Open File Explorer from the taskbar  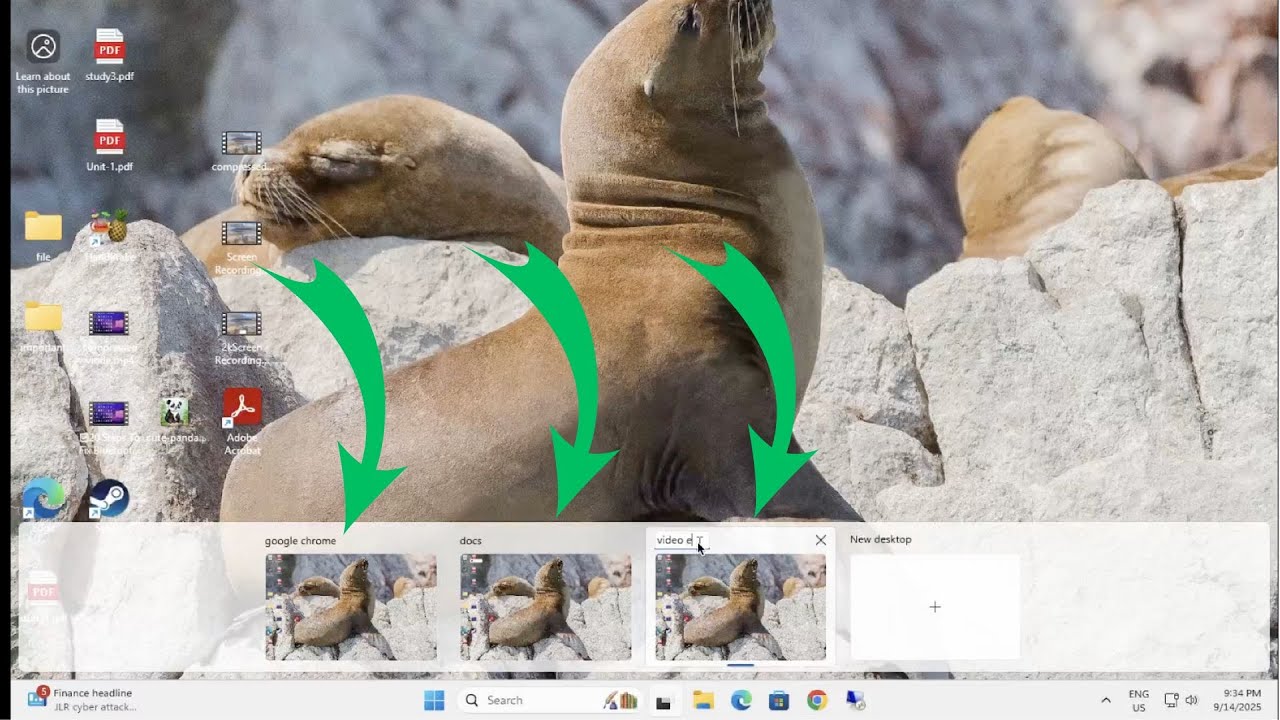(x=703, y=701)
